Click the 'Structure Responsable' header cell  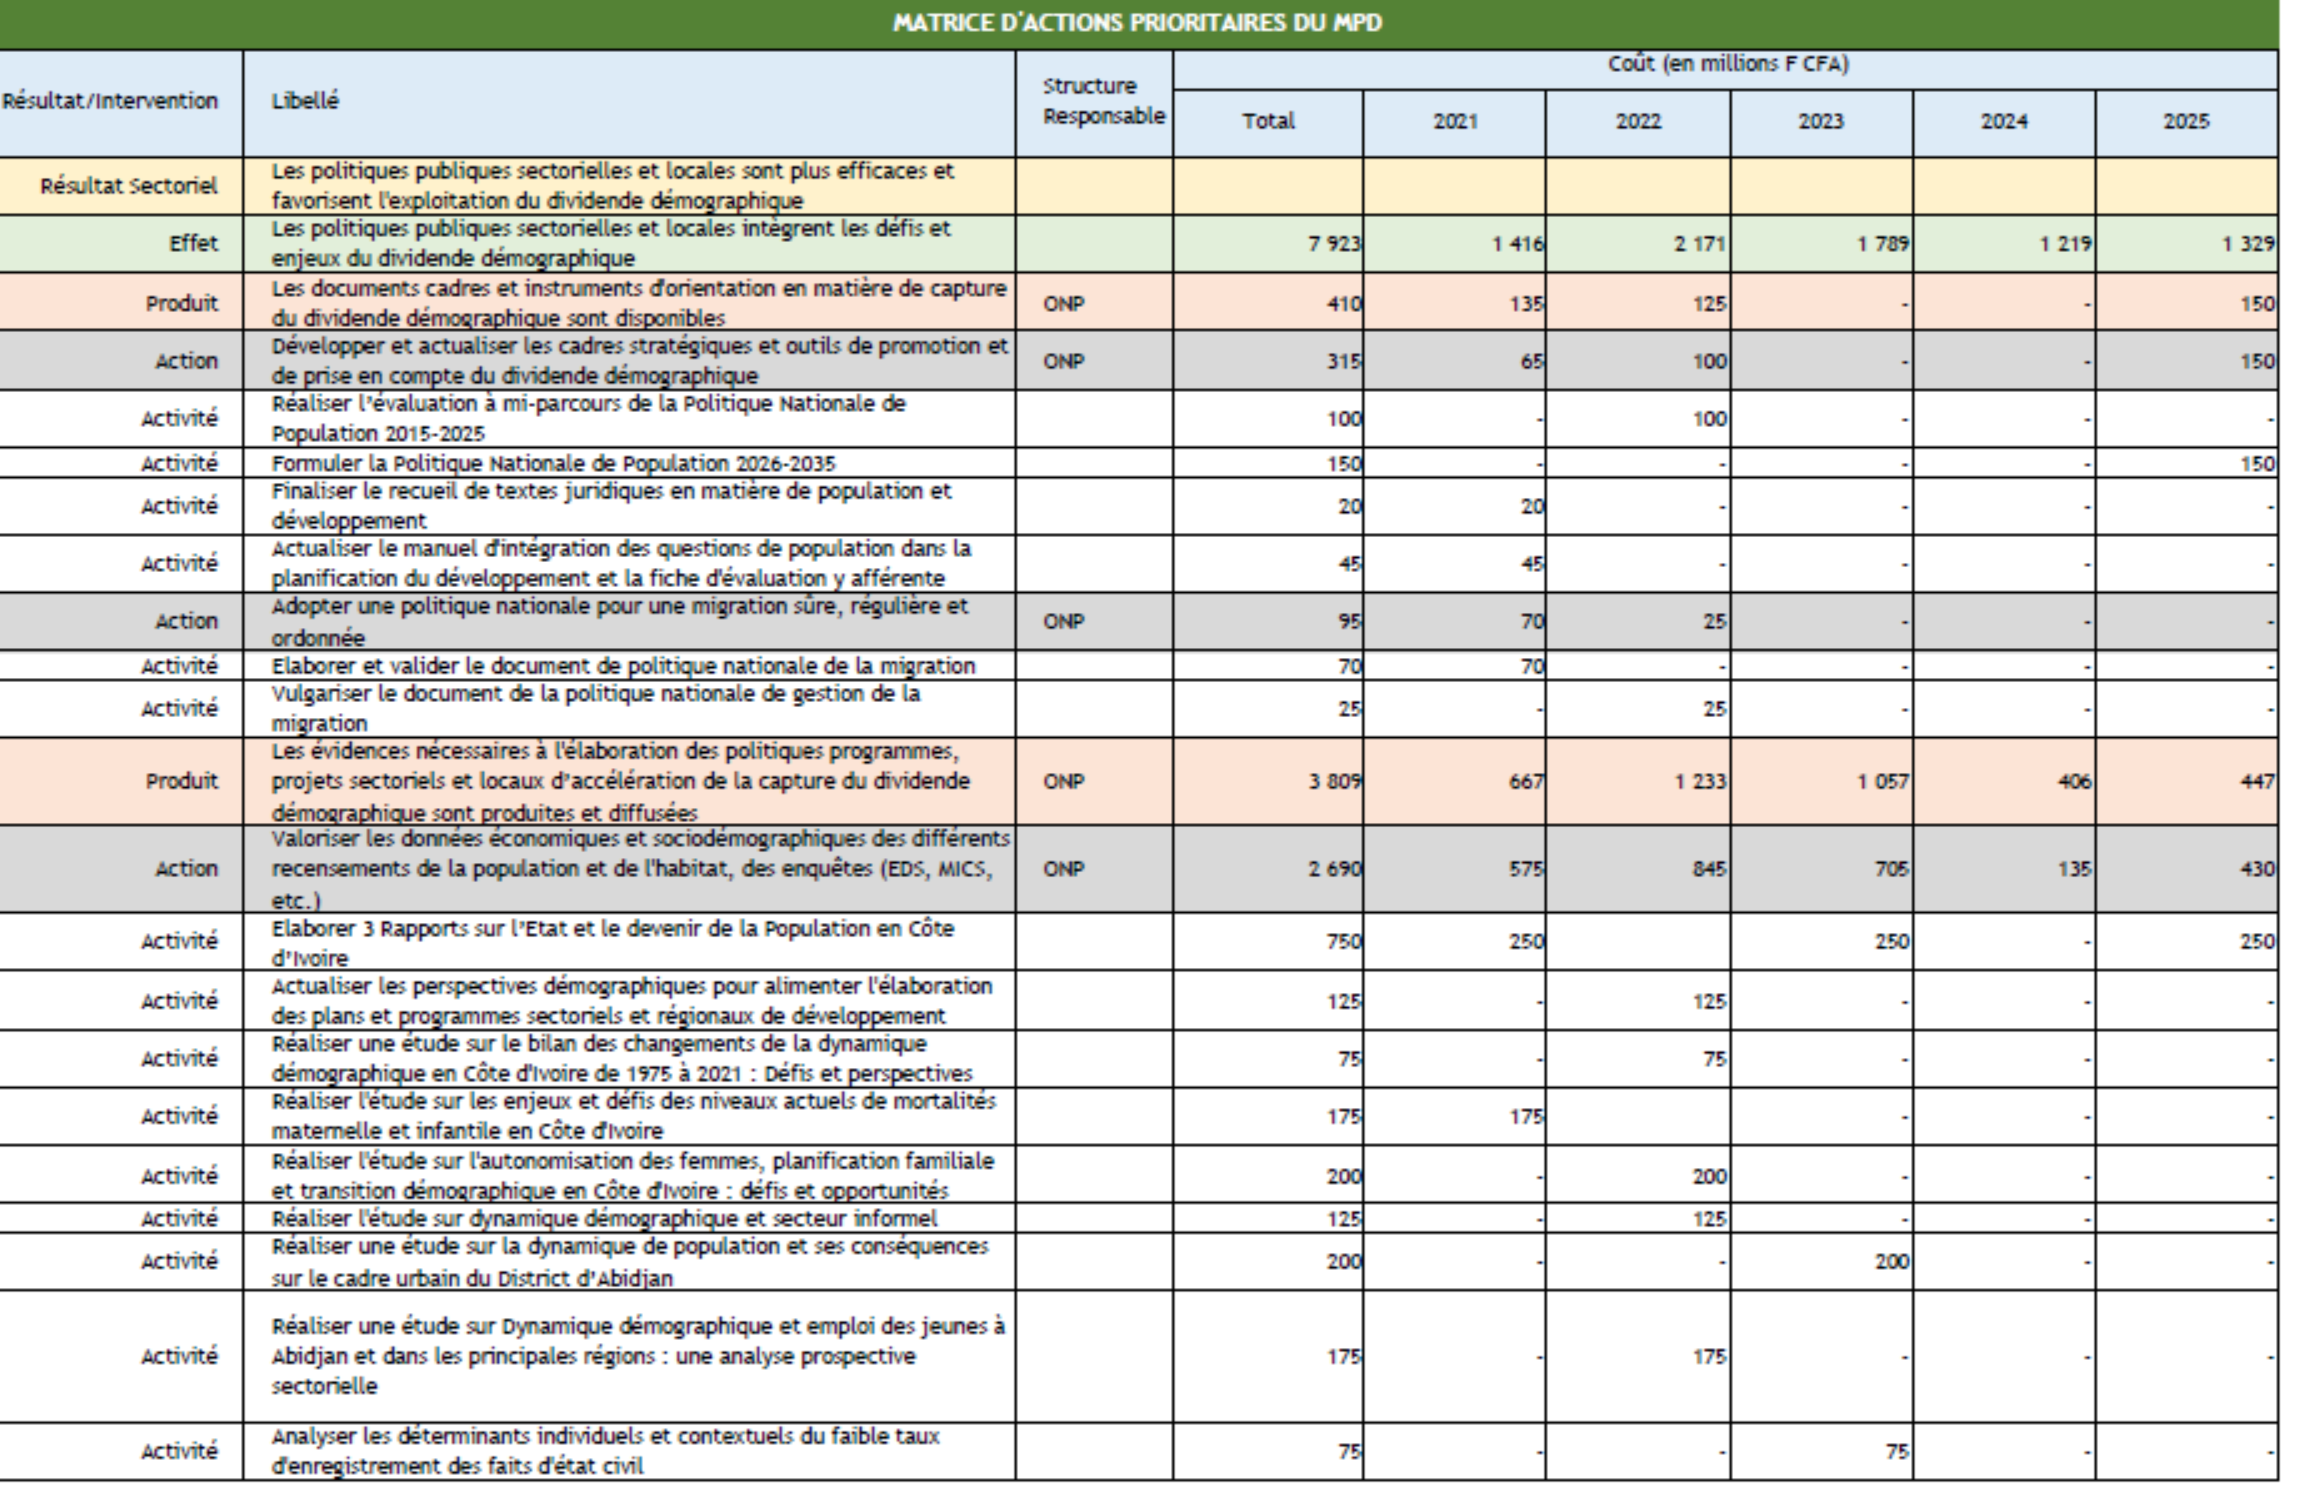pos(1102,101)
